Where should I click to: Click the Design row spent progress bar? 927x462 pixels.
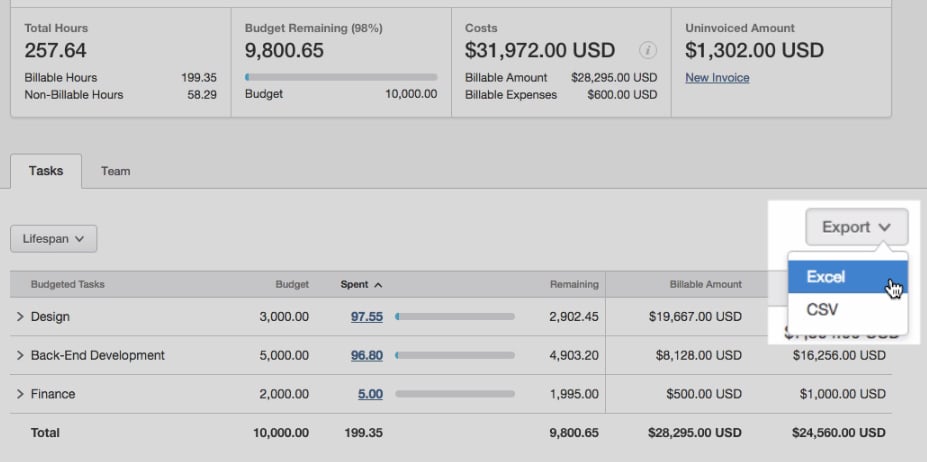coord(455,317)
